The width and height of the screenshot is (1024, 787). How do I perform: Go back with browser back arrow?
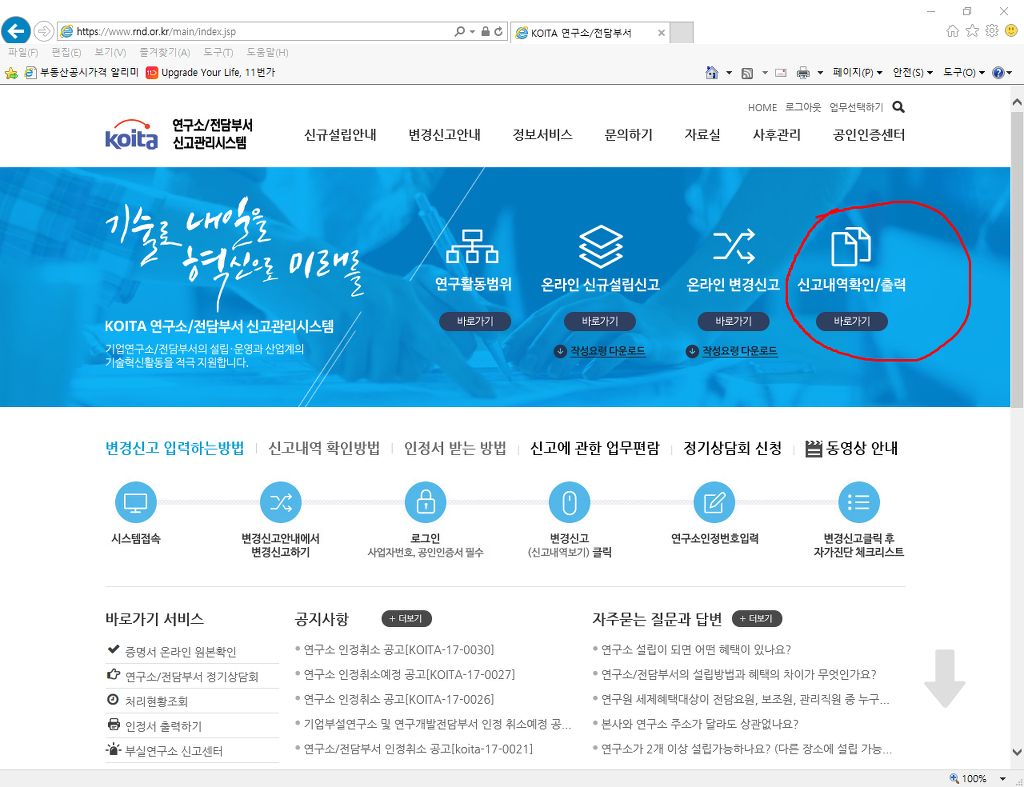16,30
